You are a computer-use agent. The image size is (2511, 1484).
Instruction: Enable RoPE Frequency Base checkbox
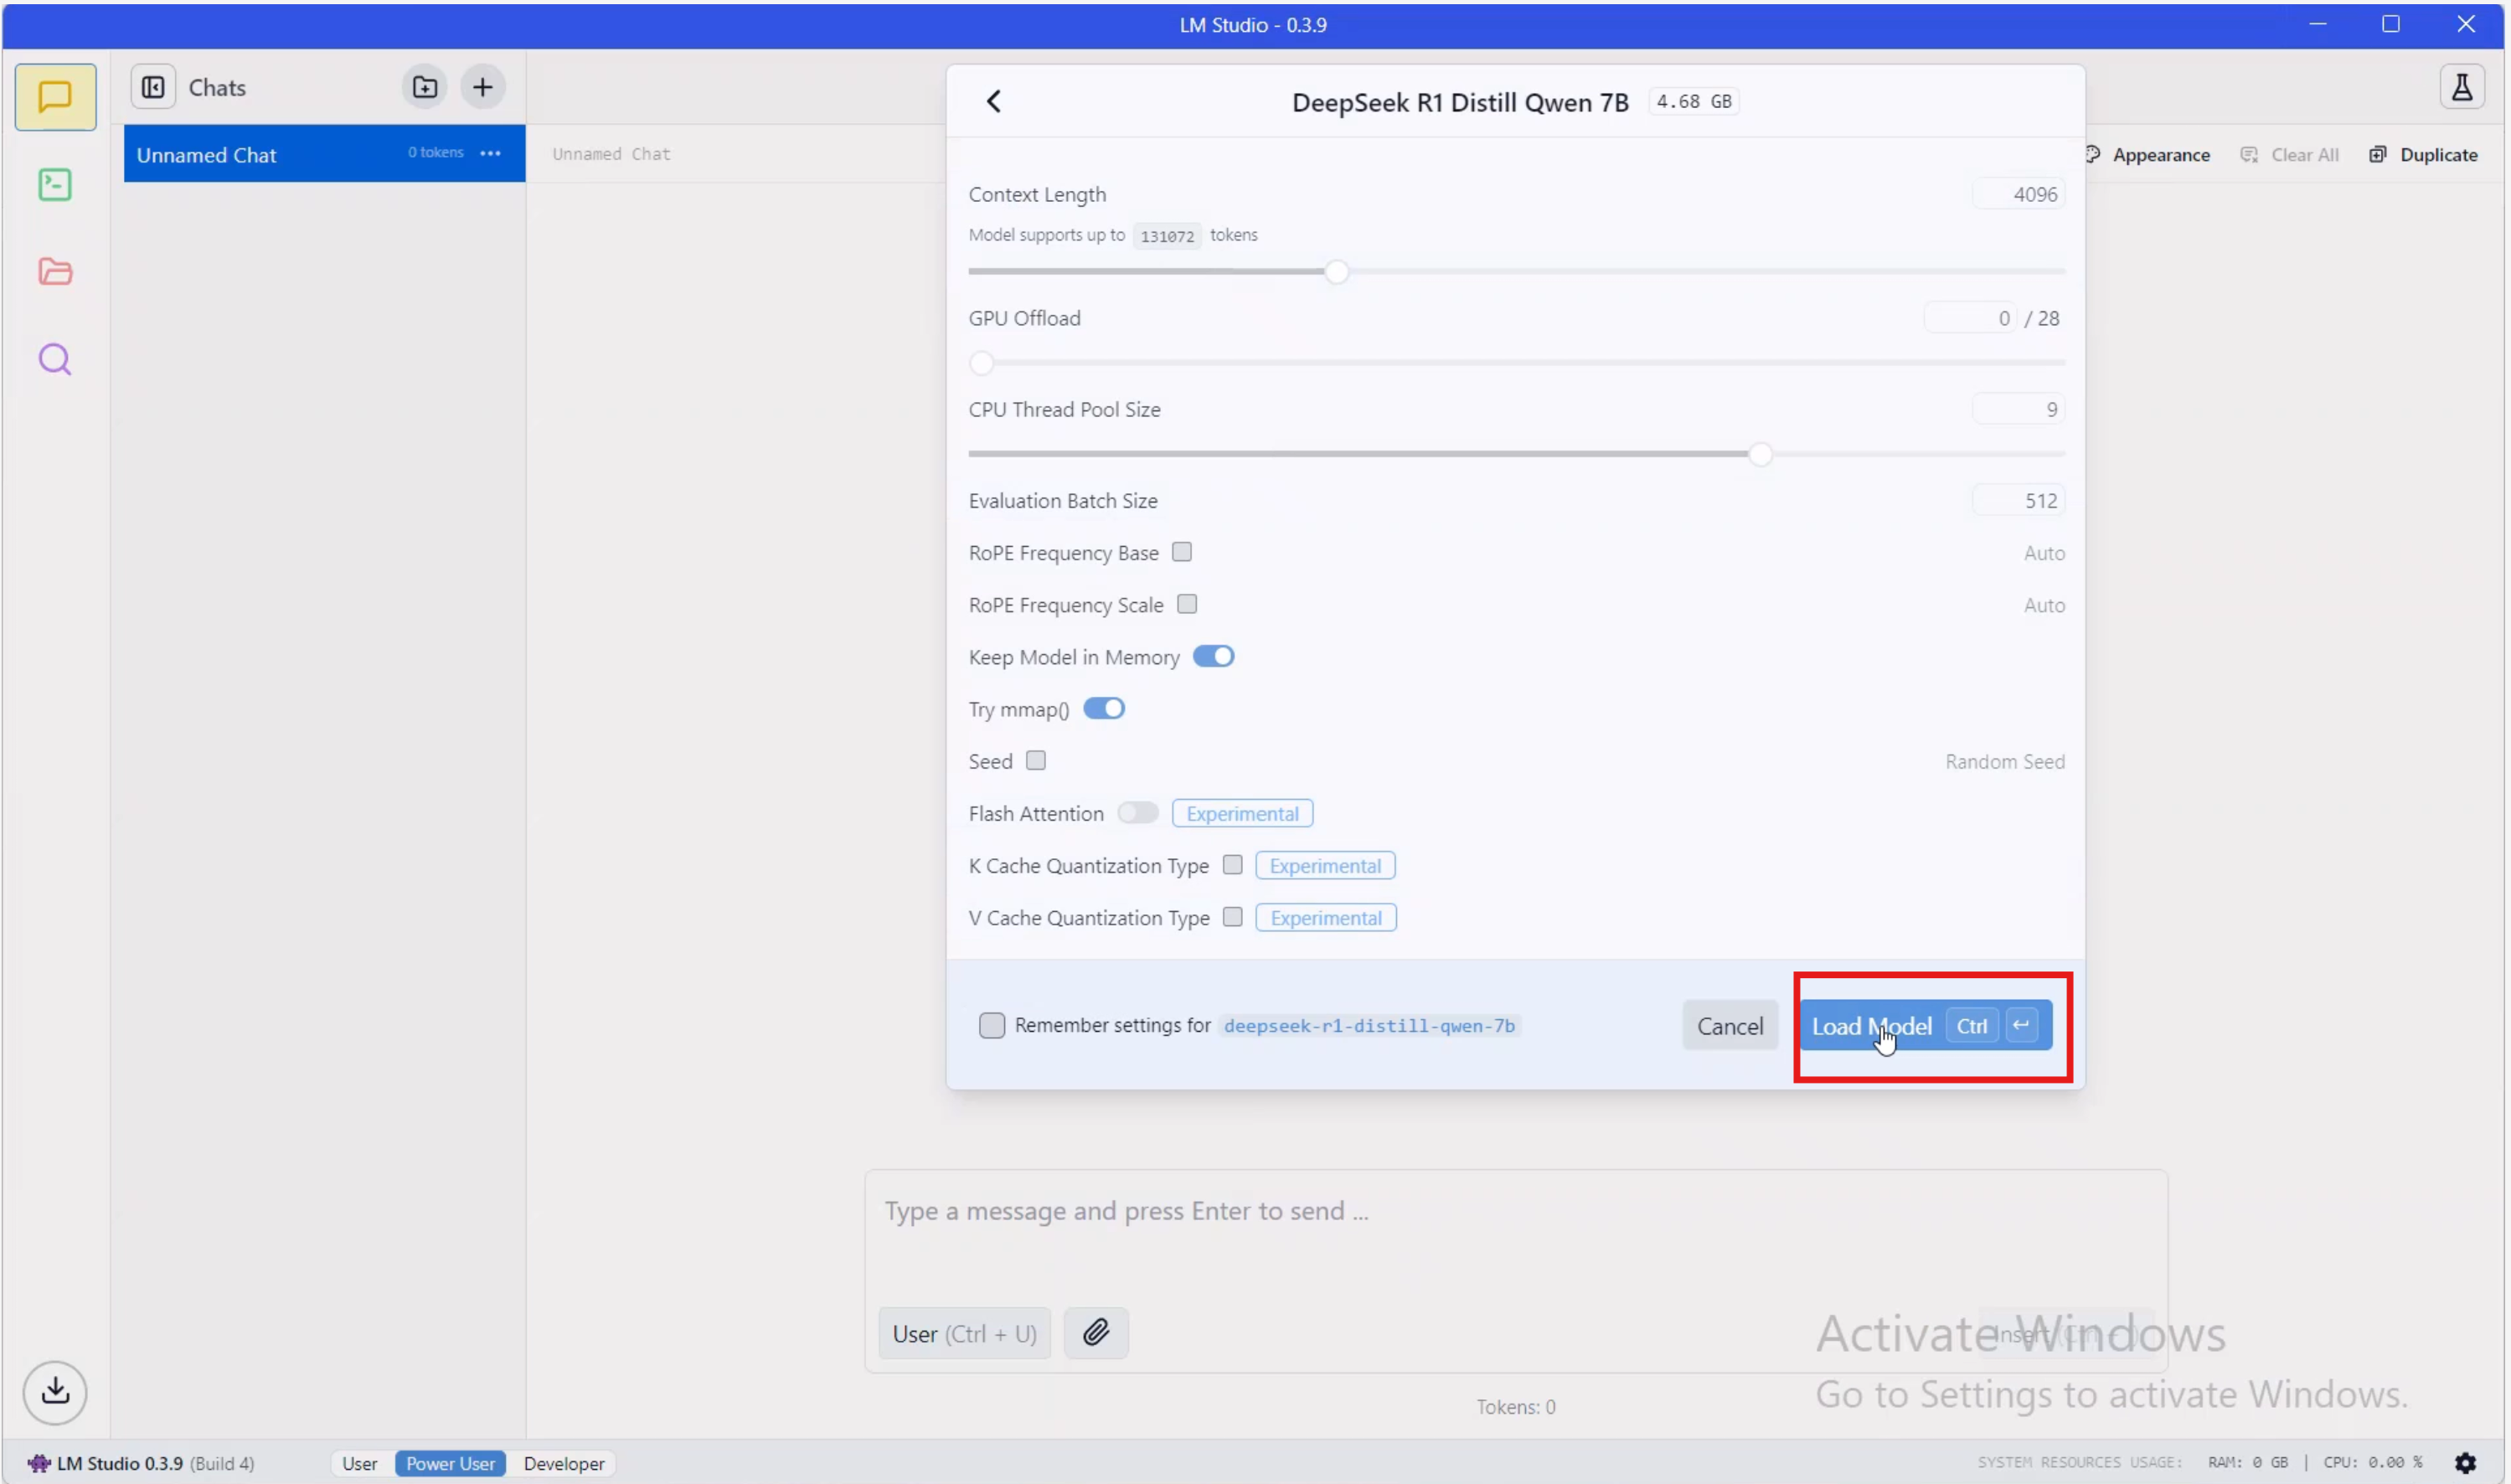pos(1182,552)
